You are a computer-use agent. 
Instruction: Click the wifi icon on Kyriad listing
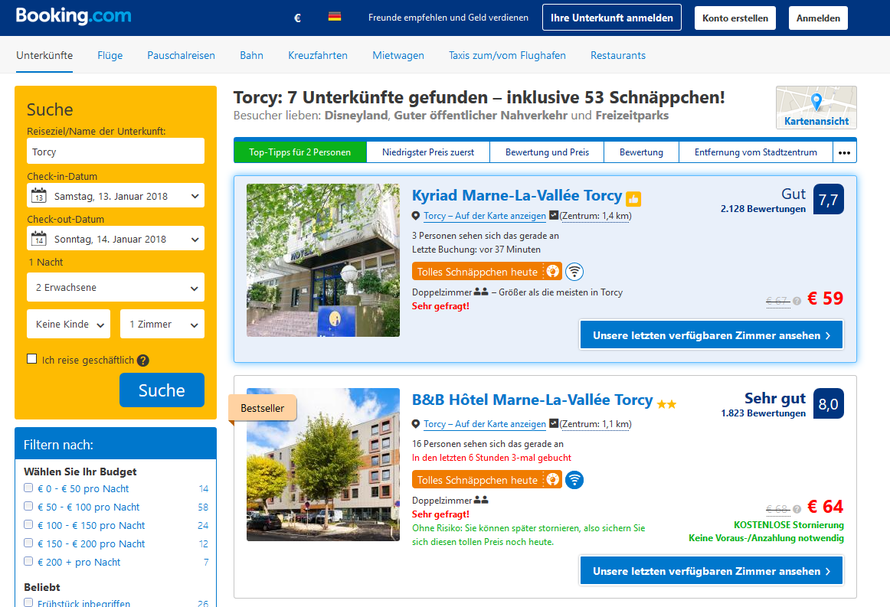[x=574, y=271]
